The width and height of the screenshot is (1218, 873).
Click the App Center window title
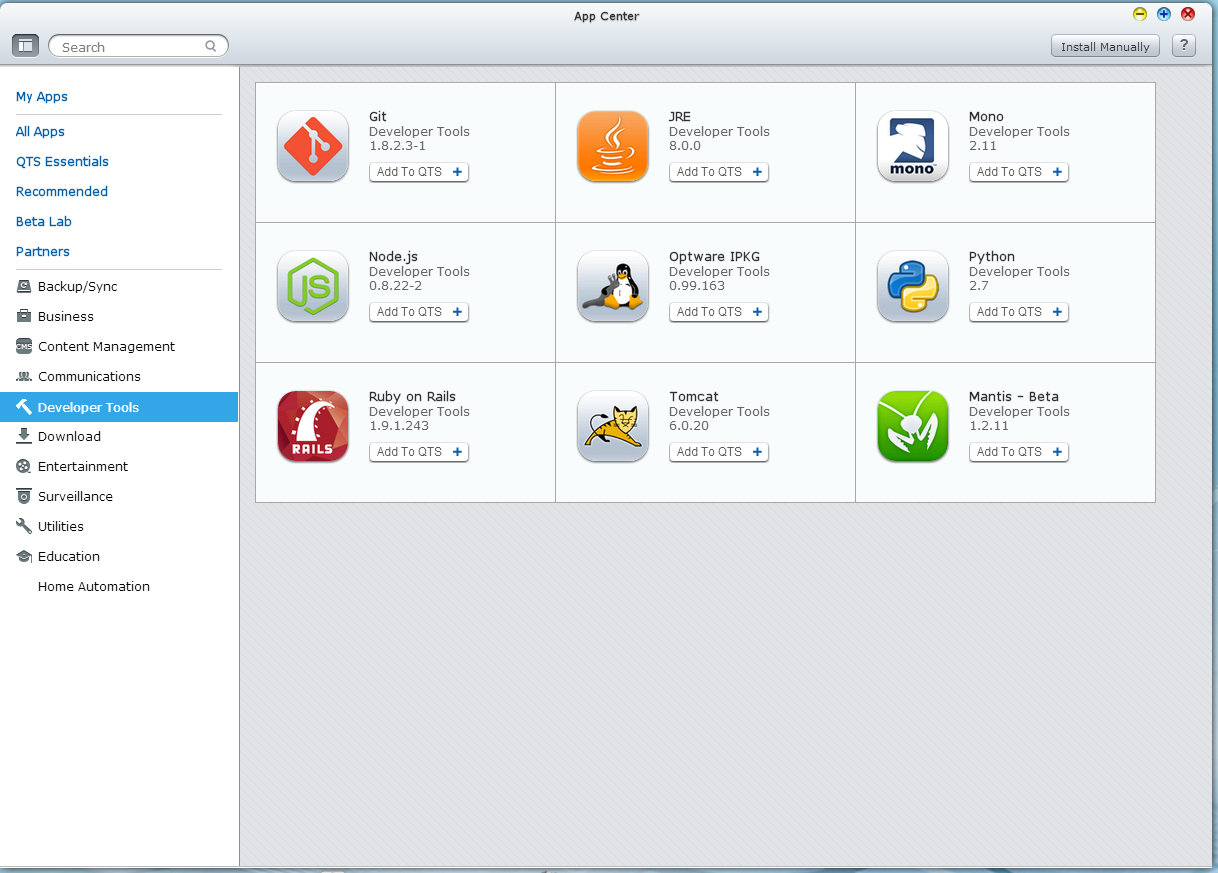(x=606, y=16)
